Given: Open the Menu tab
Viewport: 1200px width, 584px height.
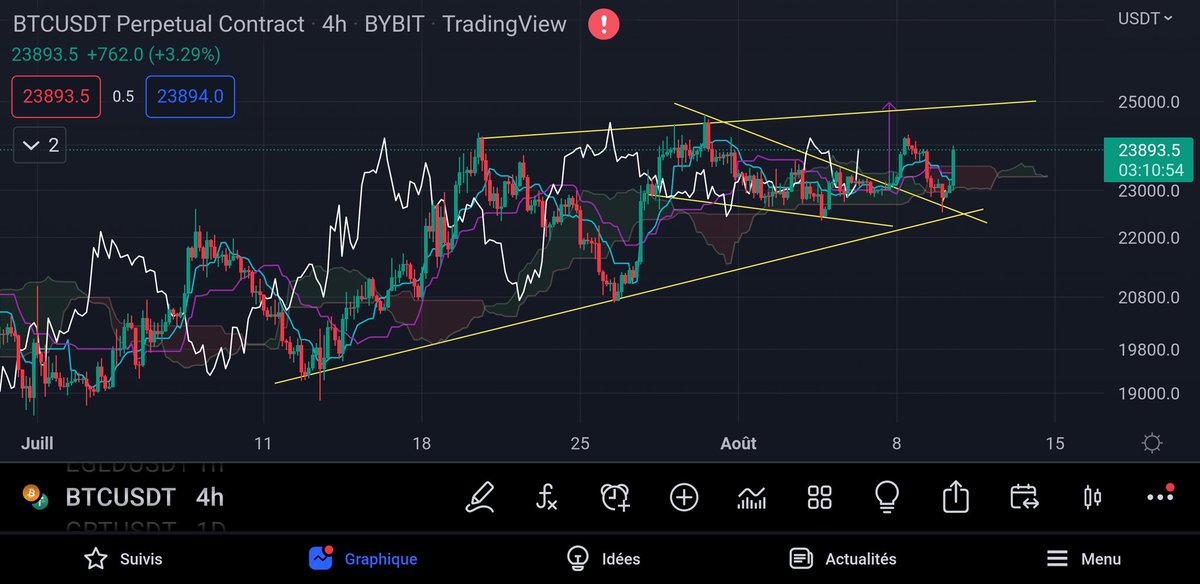Looking at the screenshot, I should pos(1083,559).
